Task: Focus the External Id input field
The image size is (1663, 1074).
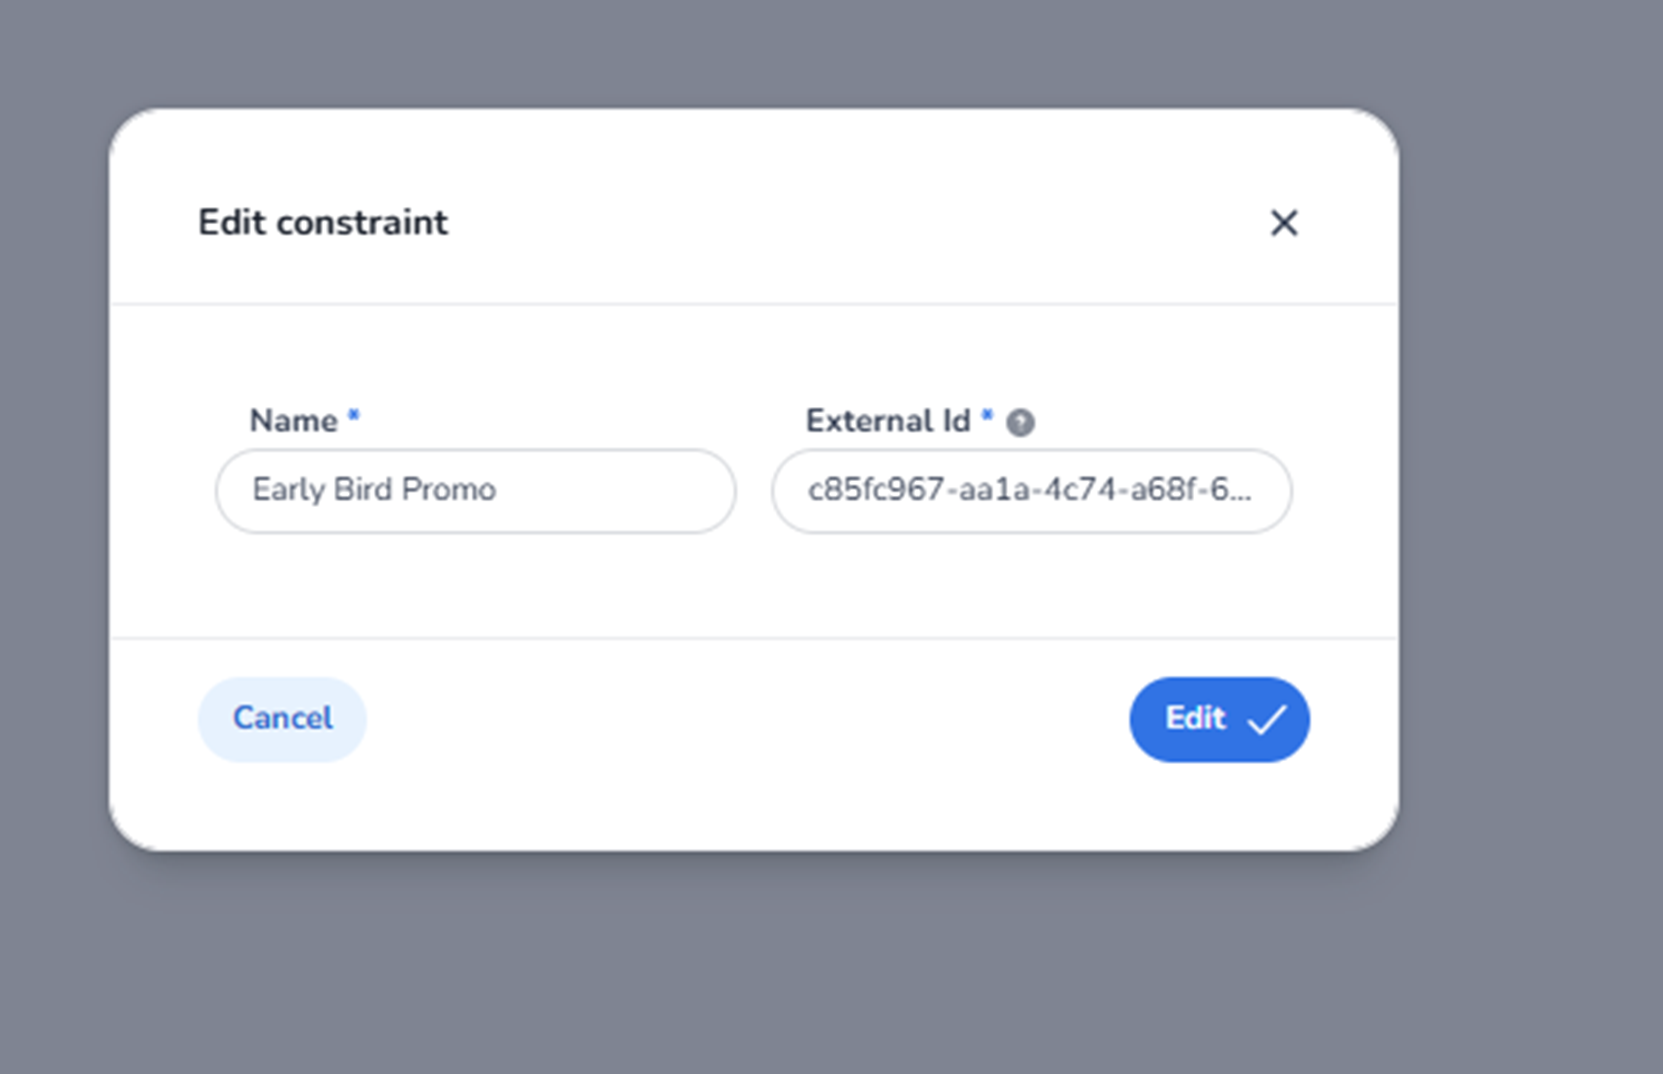Action: coord(1031,491)
